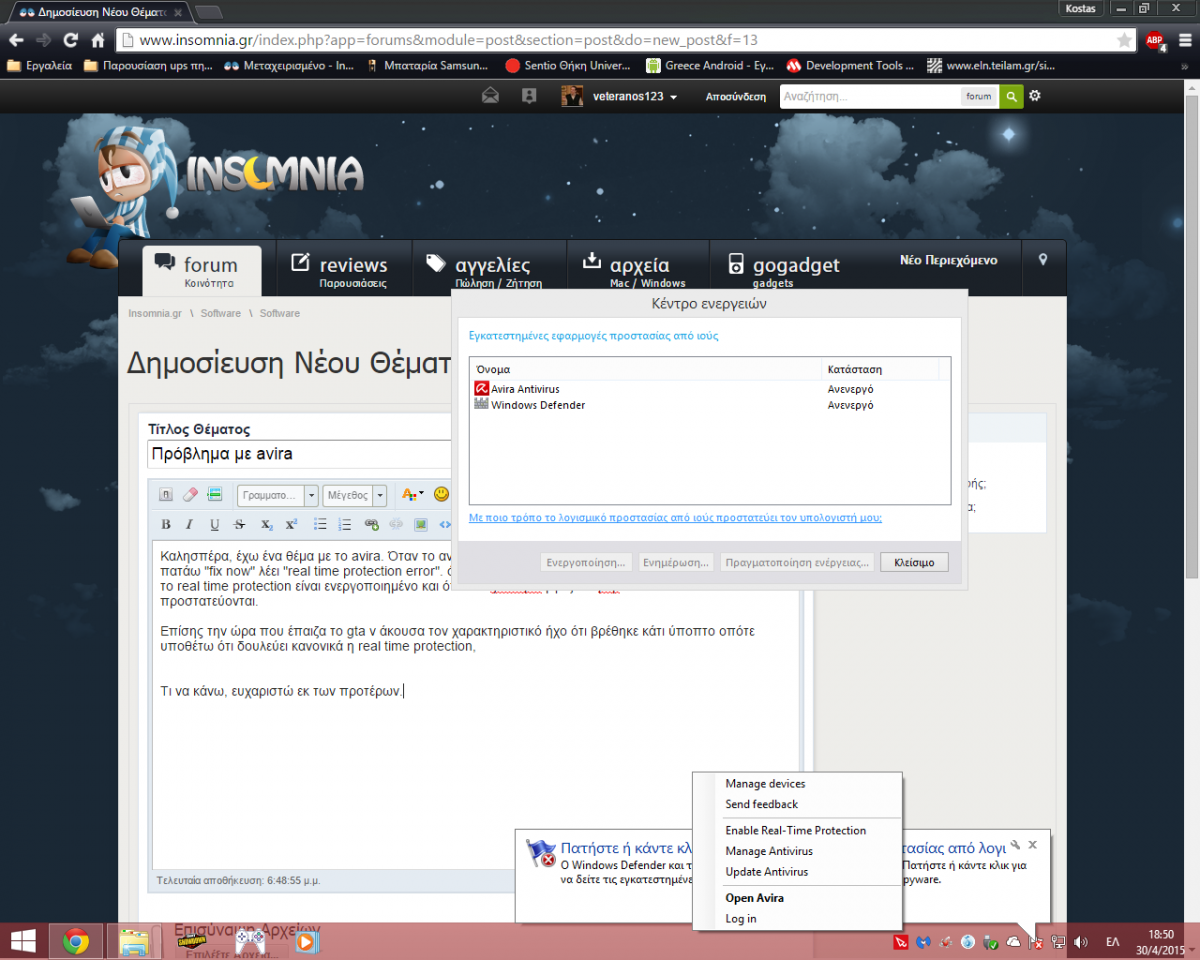Toggle strikethrough formatting in editor
This screenshot has width=1200, height=960.
(x=239, y=524)
